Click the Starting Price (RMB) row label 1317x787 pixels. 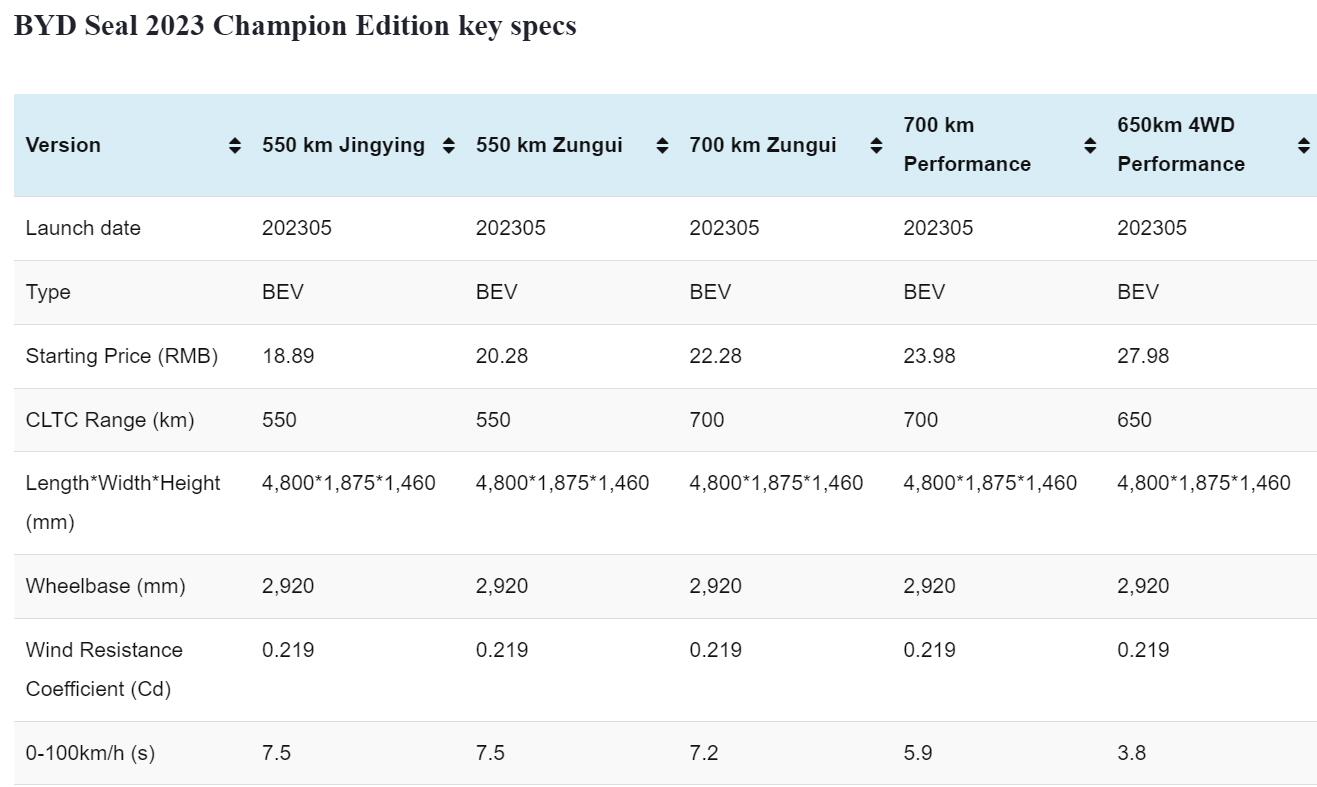(x=121, y=356)
